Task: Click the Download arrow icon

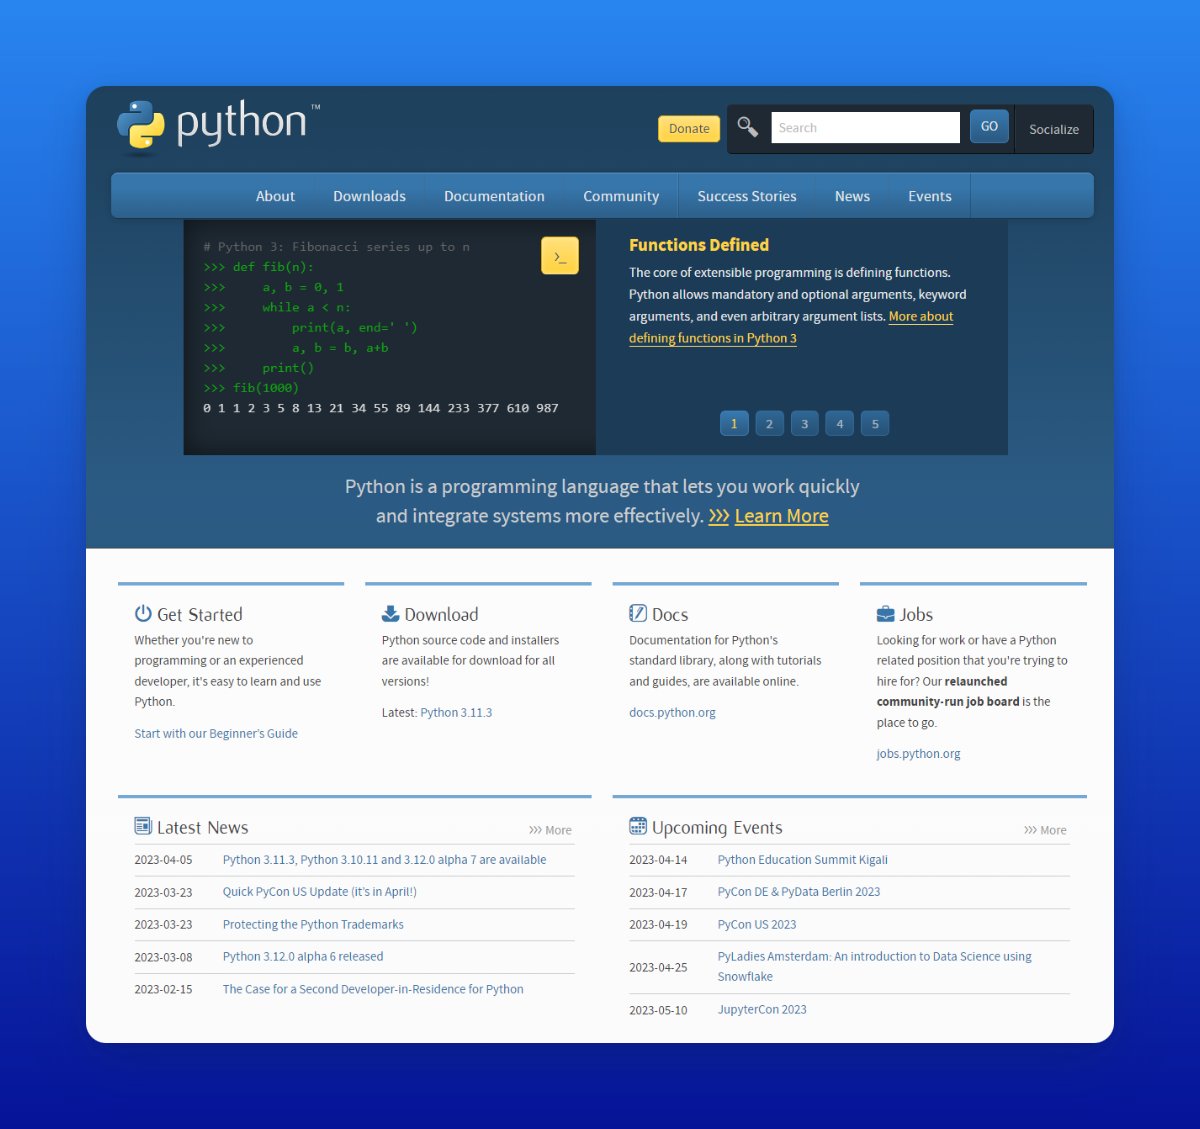Action: click(389, 612)
